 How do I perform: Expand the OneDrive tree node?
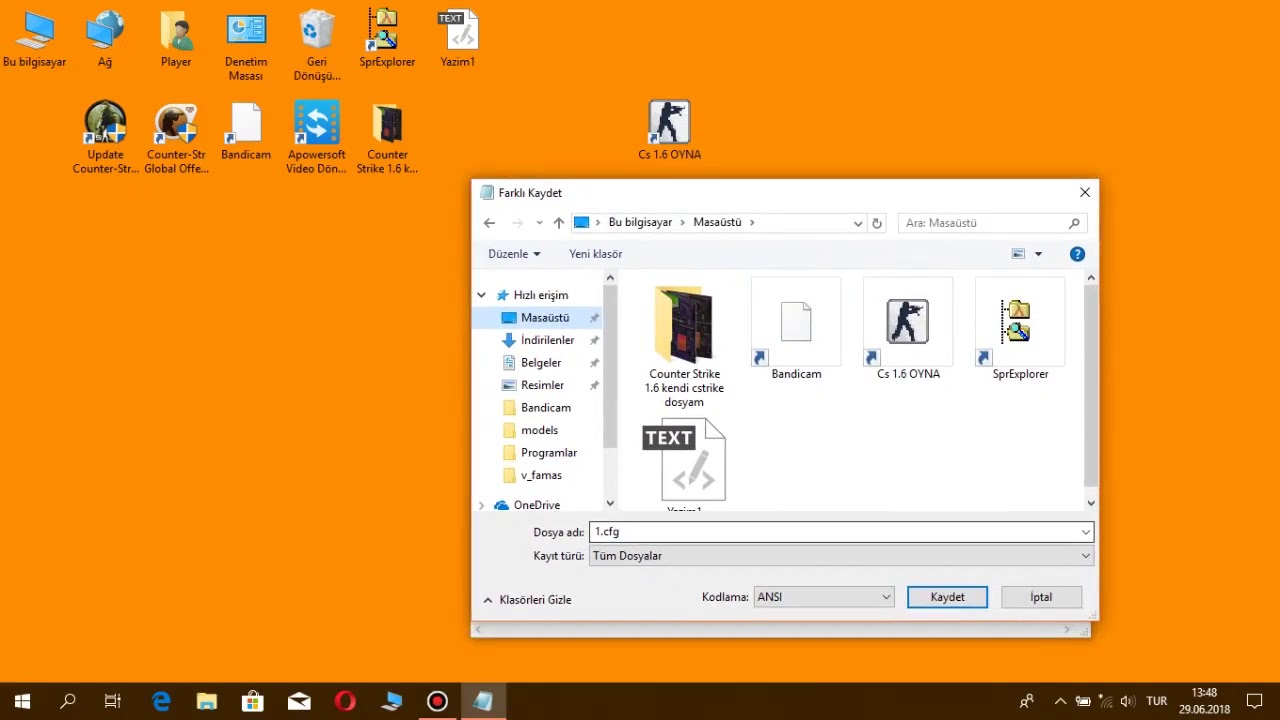[481, 505]
